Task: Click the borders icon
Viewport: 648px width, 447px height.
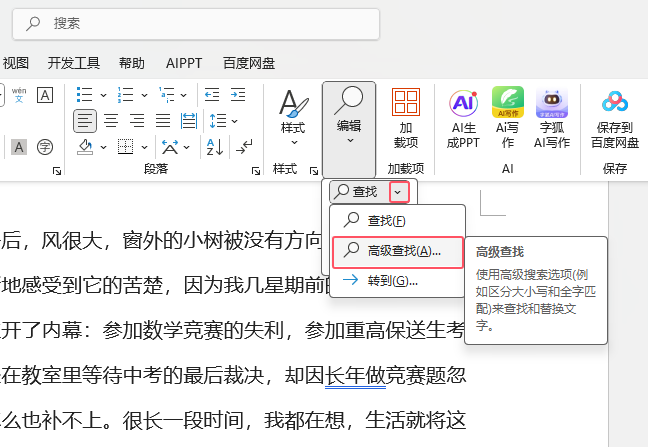Action: point(126,147)
